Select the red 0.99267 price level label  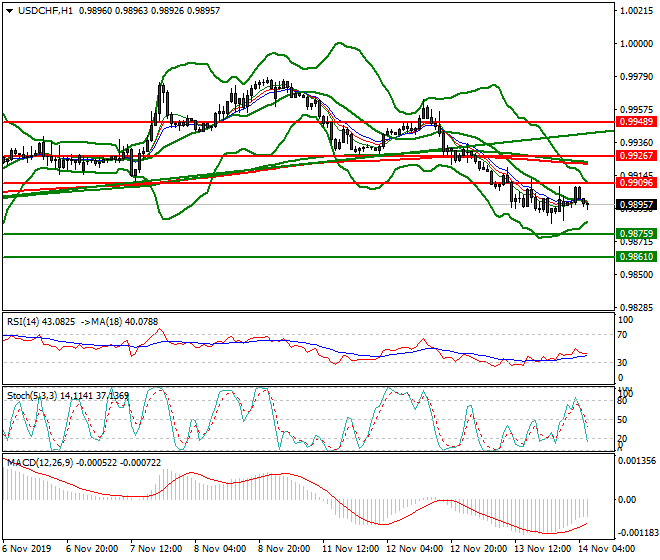[x=636, y=156]
